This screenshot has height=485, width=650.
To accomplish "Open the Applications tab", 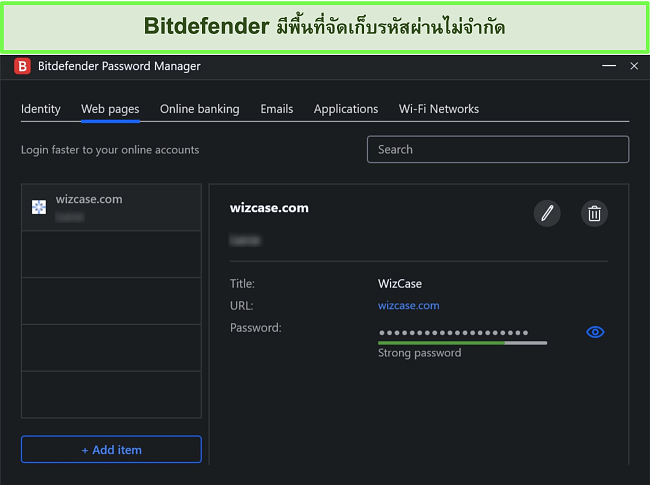I will click(x=346, y=109).
